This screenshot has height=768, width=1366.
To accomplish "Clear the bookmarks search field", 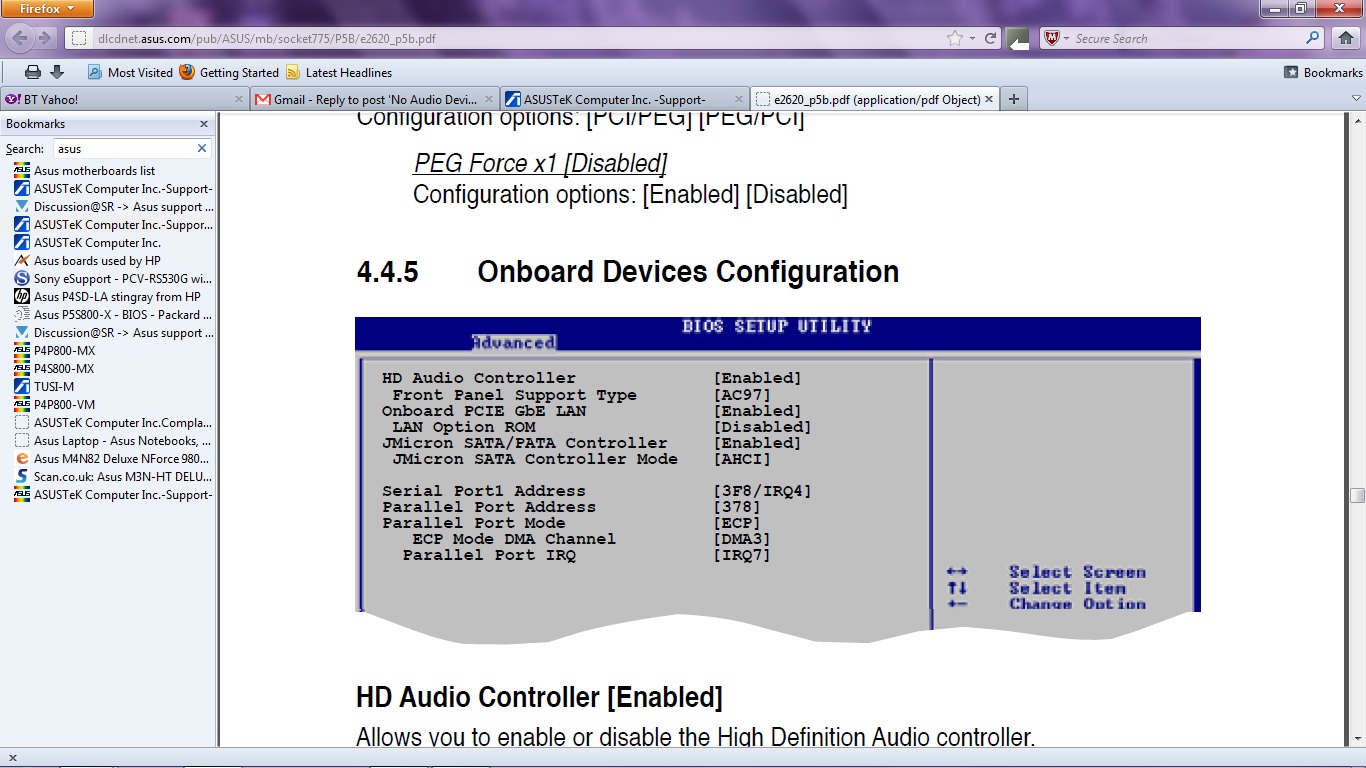I will (202, 148).
